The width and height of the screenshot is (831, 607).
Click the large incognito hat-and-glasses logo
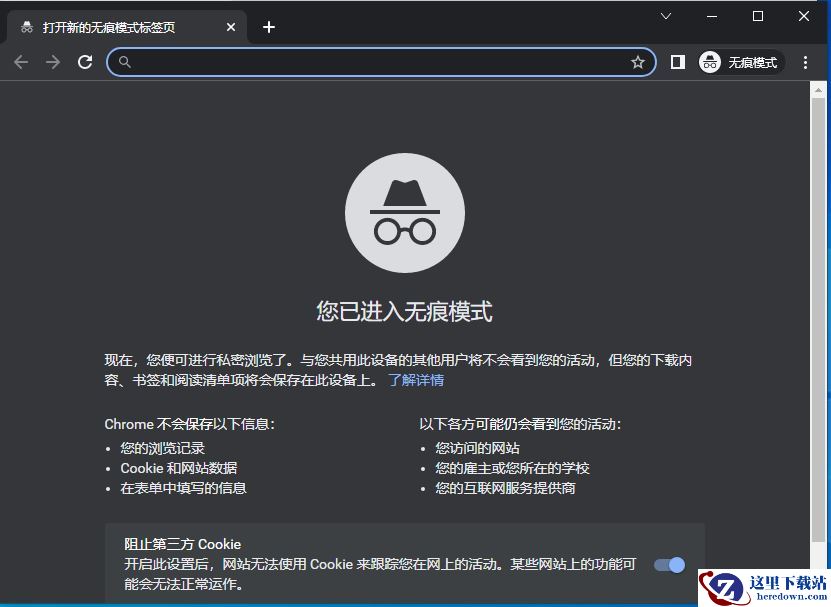[405, 213]
